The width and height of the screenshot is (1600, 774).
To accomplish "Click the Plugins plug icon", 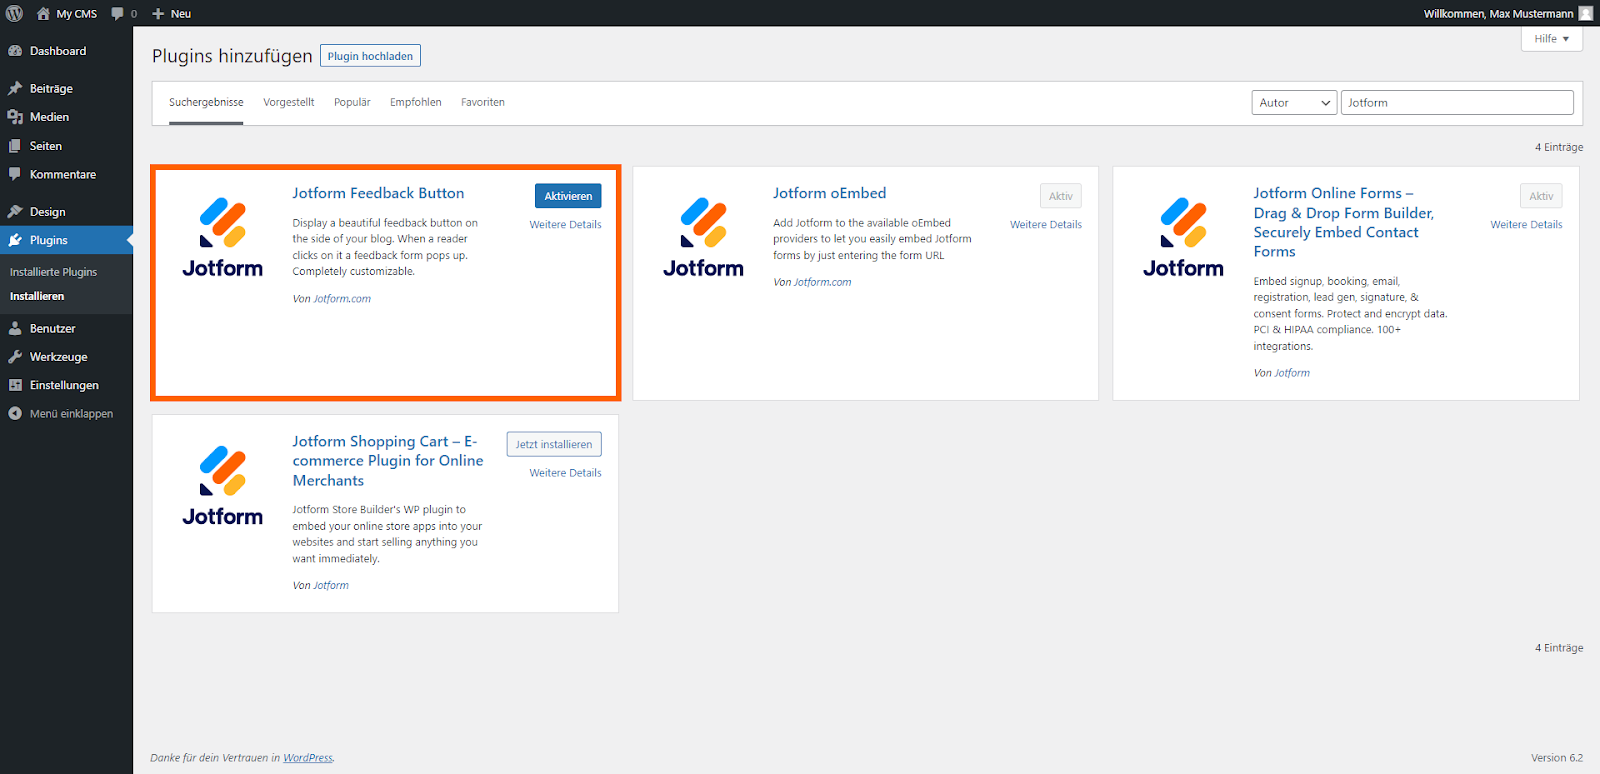I will point(15,240).
